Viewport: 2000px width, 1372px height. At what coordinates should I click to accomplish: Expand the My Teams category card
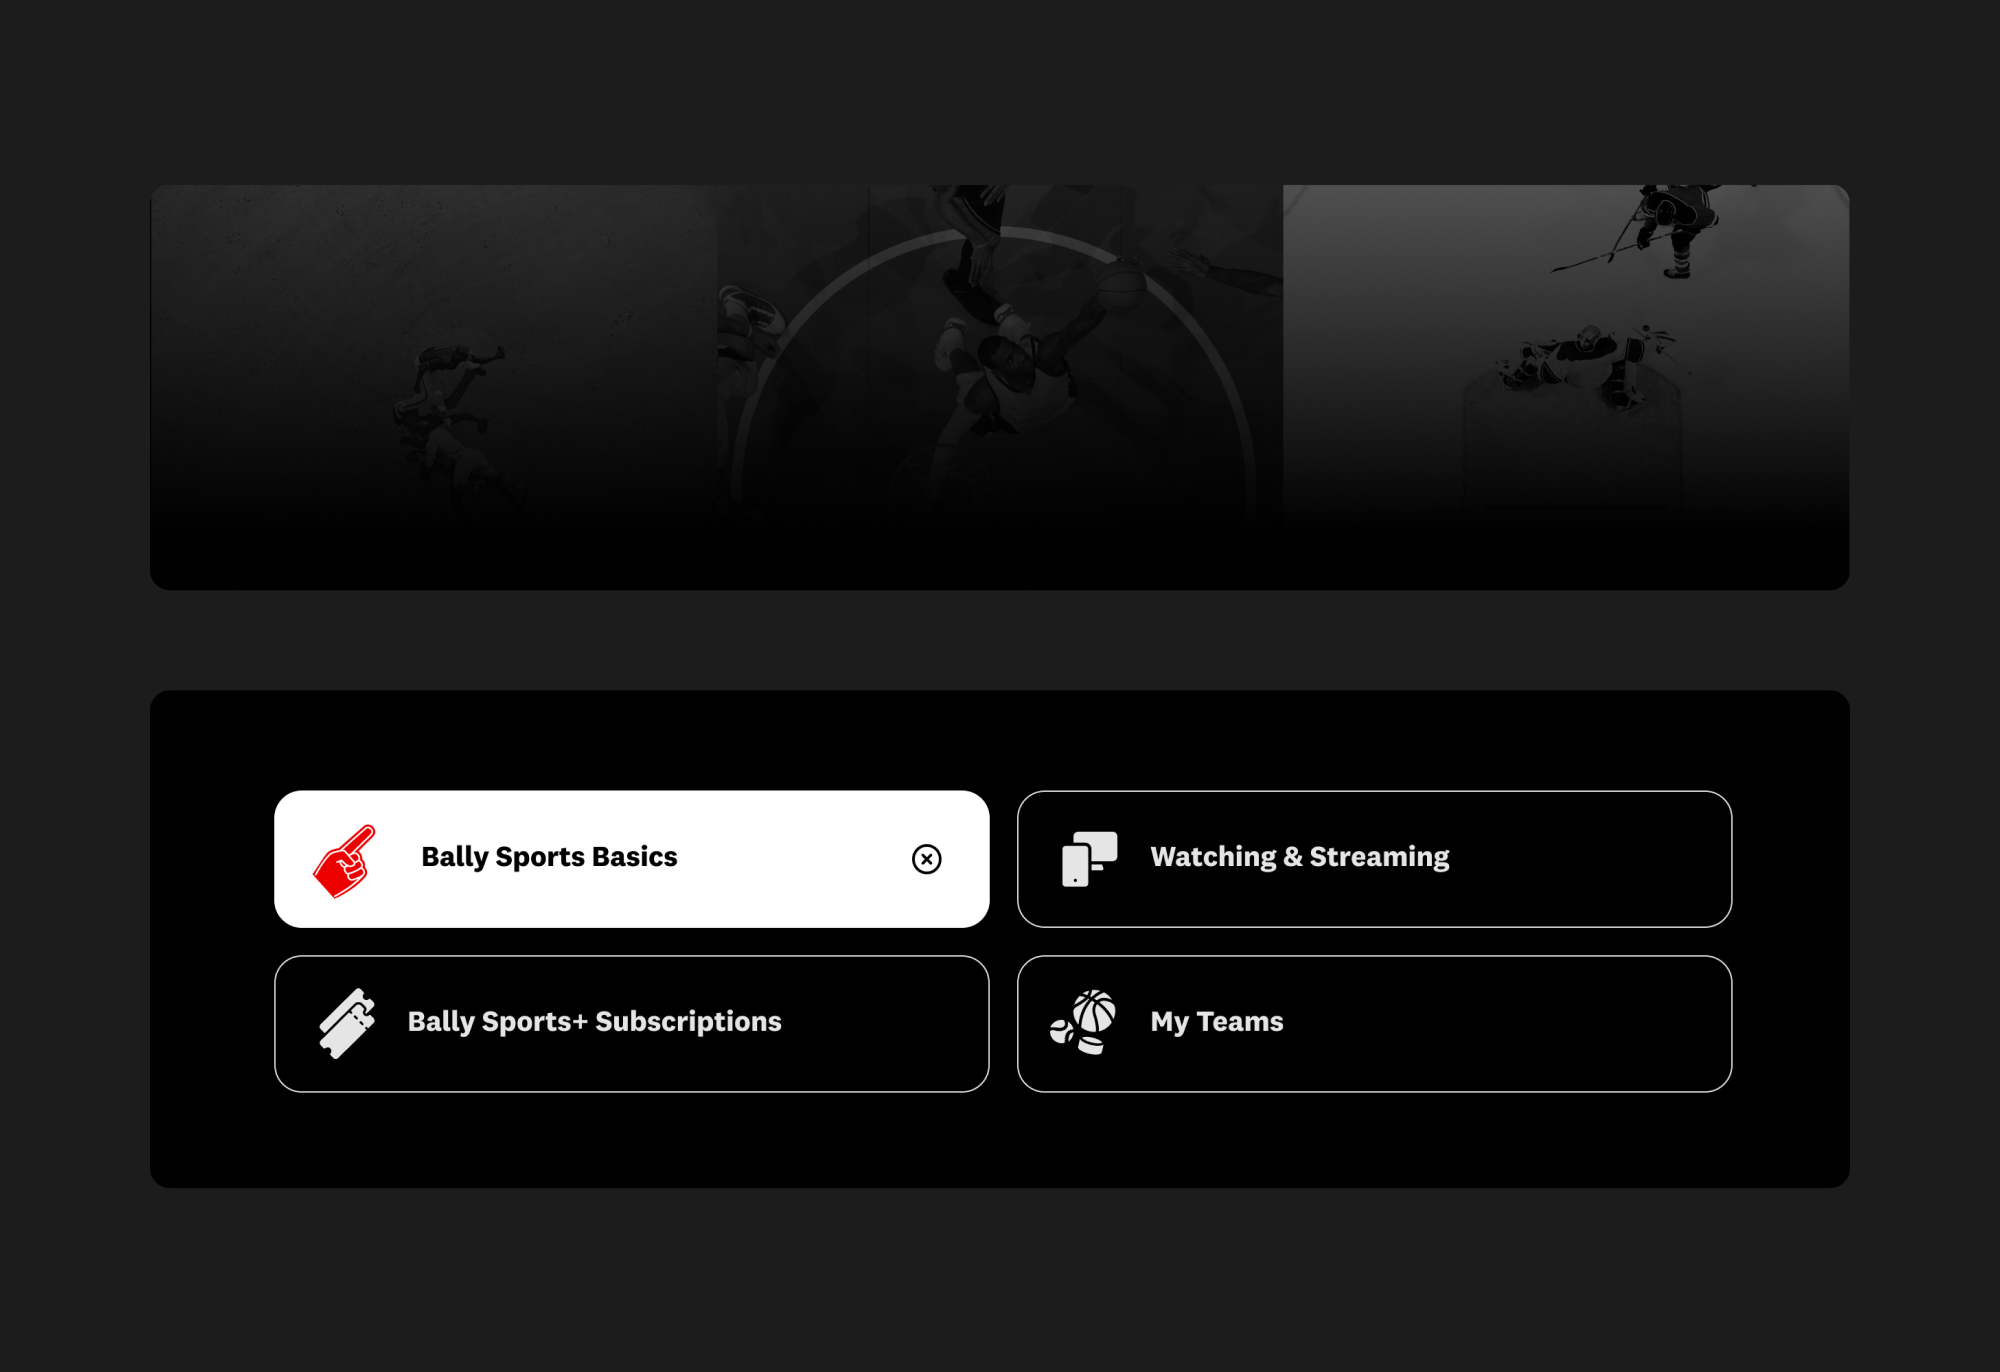1374,1024
